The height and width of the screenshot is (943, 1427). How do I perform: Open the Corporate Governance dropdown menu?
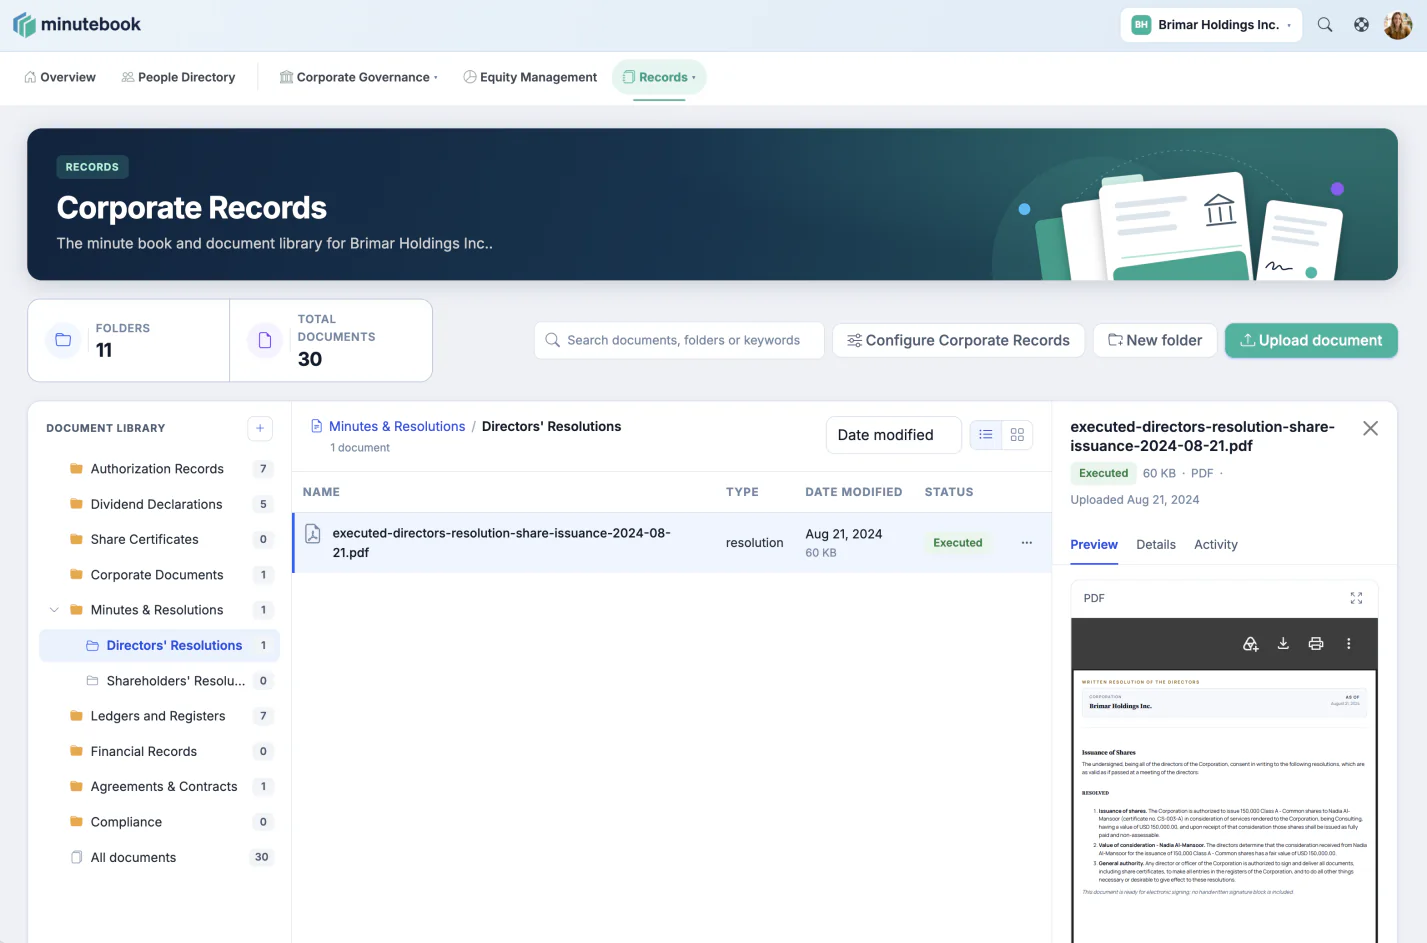pos(358,77)
